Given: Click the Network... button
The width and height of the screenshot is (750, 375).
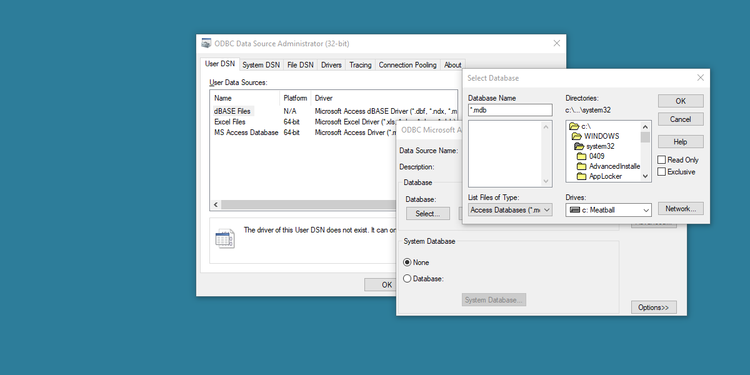Looking at the screenshot, I should point(681,209).
